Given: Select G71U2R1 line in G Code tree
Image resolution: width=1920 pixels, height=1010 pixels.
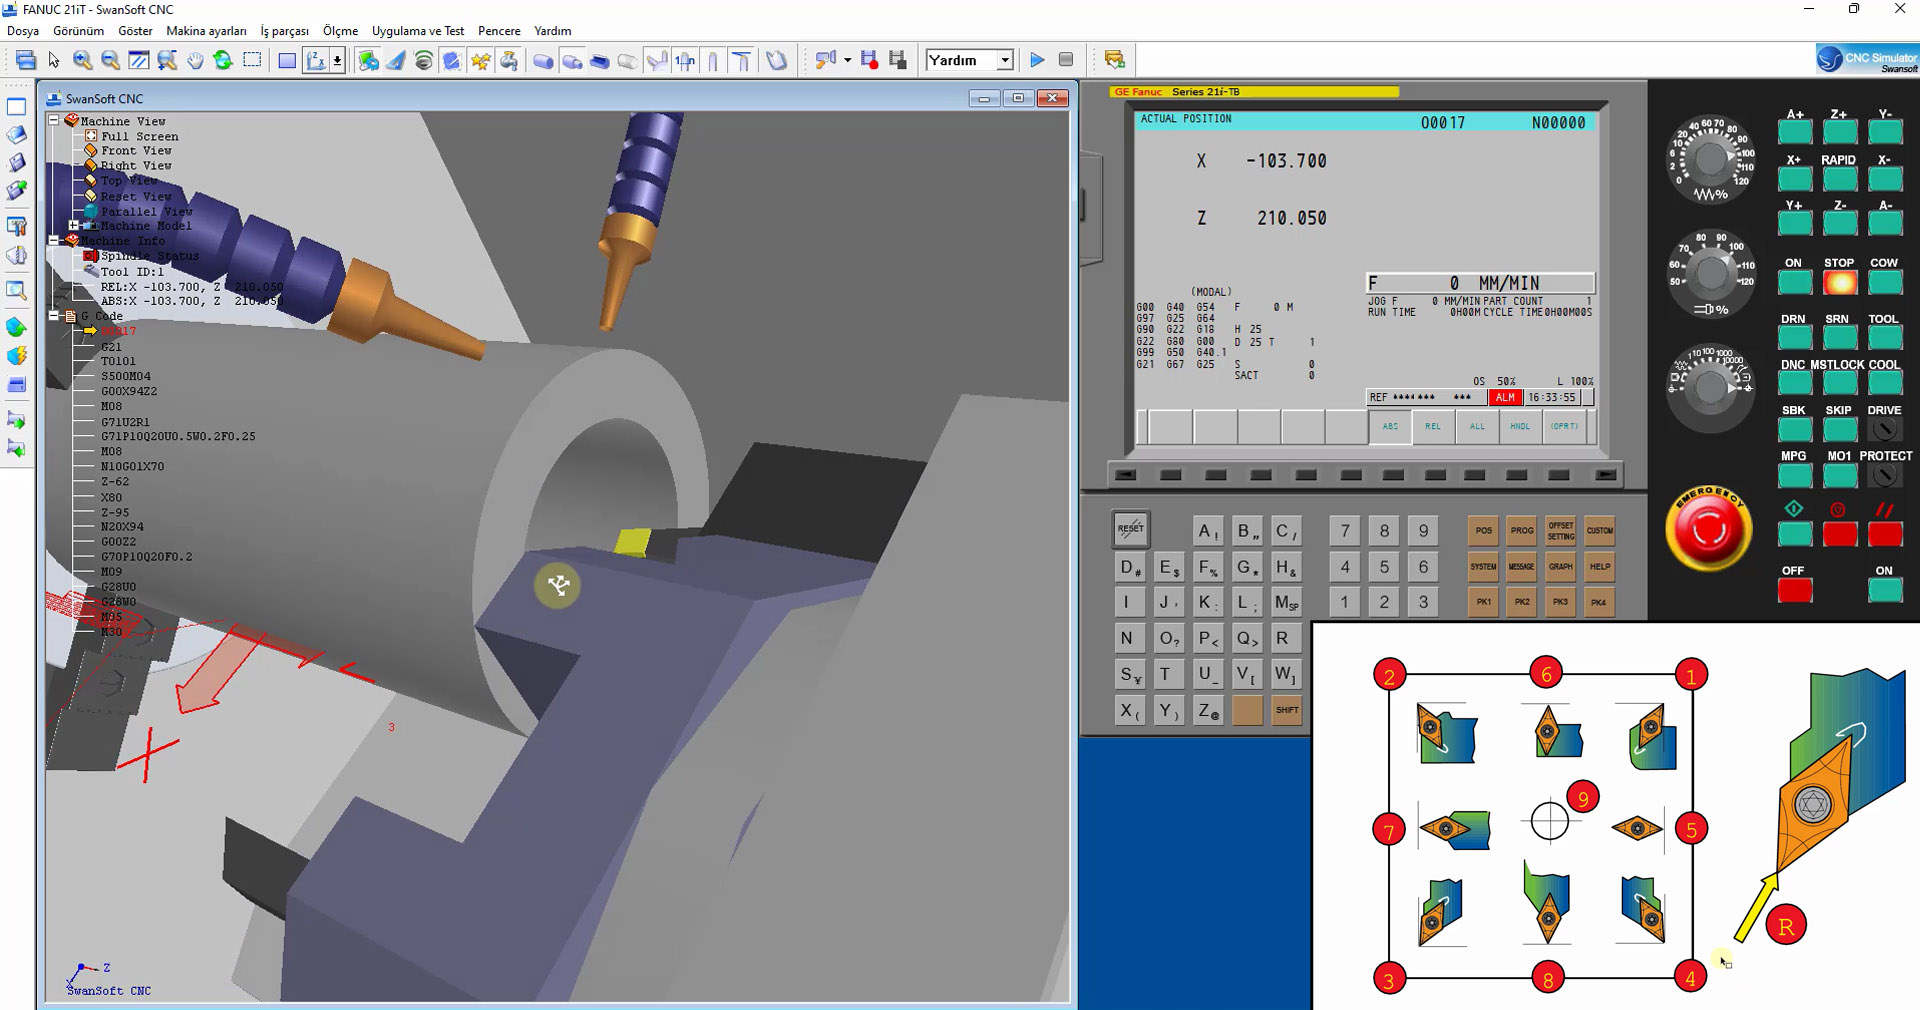Looking at the screenshot, I should point(125,422).
